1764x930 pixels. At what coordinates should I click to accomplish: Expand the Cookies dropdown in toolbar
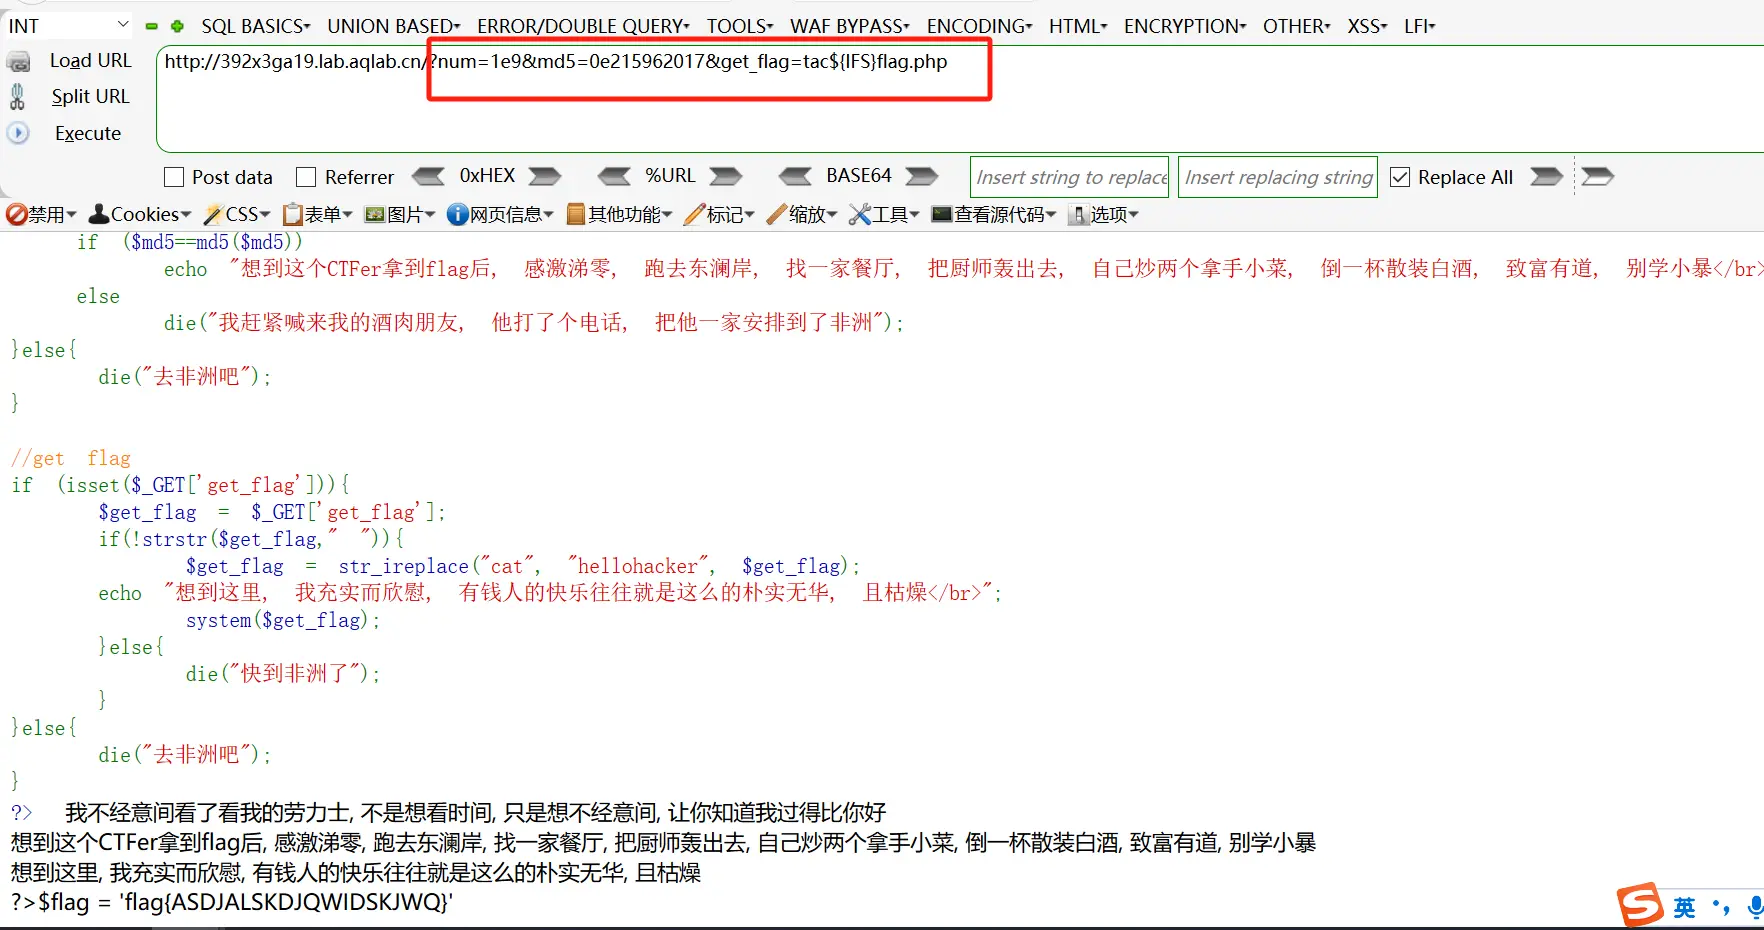(x=140, y=214)
